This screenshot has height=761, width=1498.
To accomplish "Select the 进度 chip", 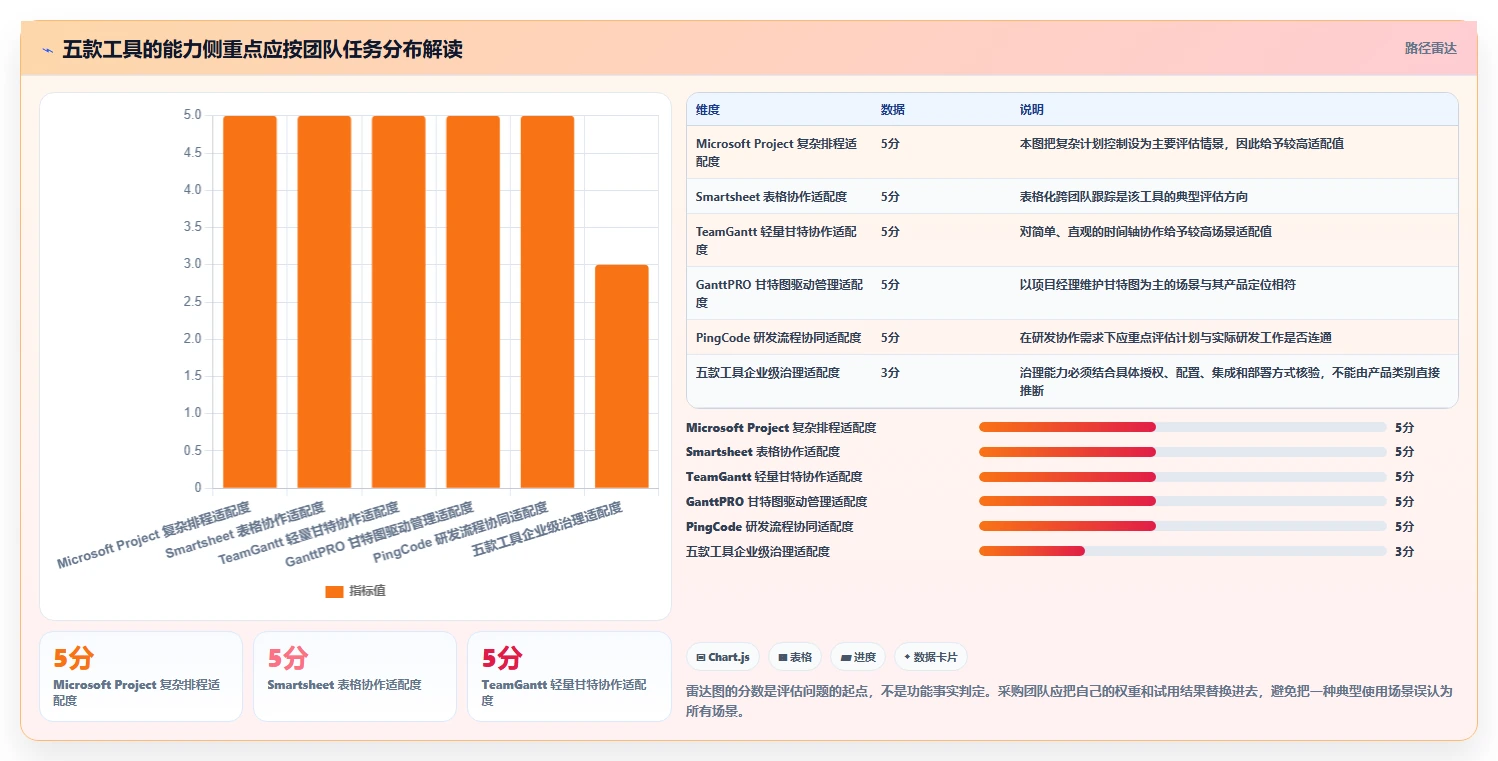I will pos(858,657).
